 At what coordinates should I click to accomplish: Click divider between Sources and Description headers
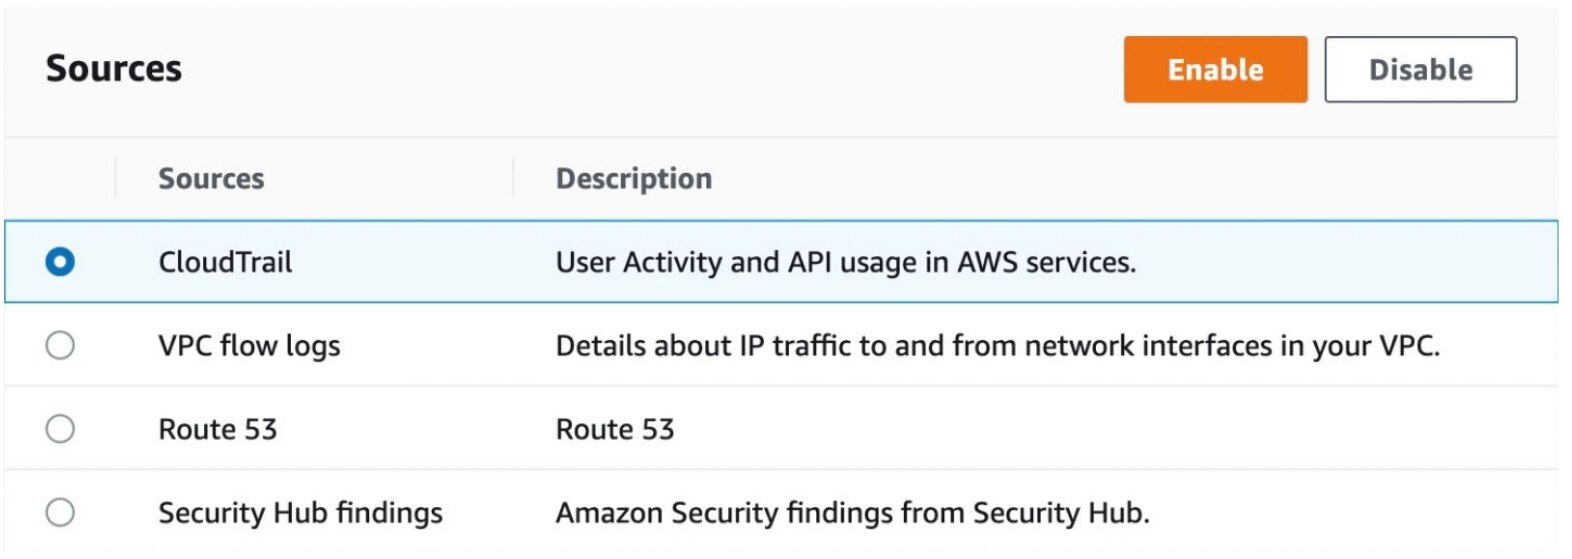513,178
